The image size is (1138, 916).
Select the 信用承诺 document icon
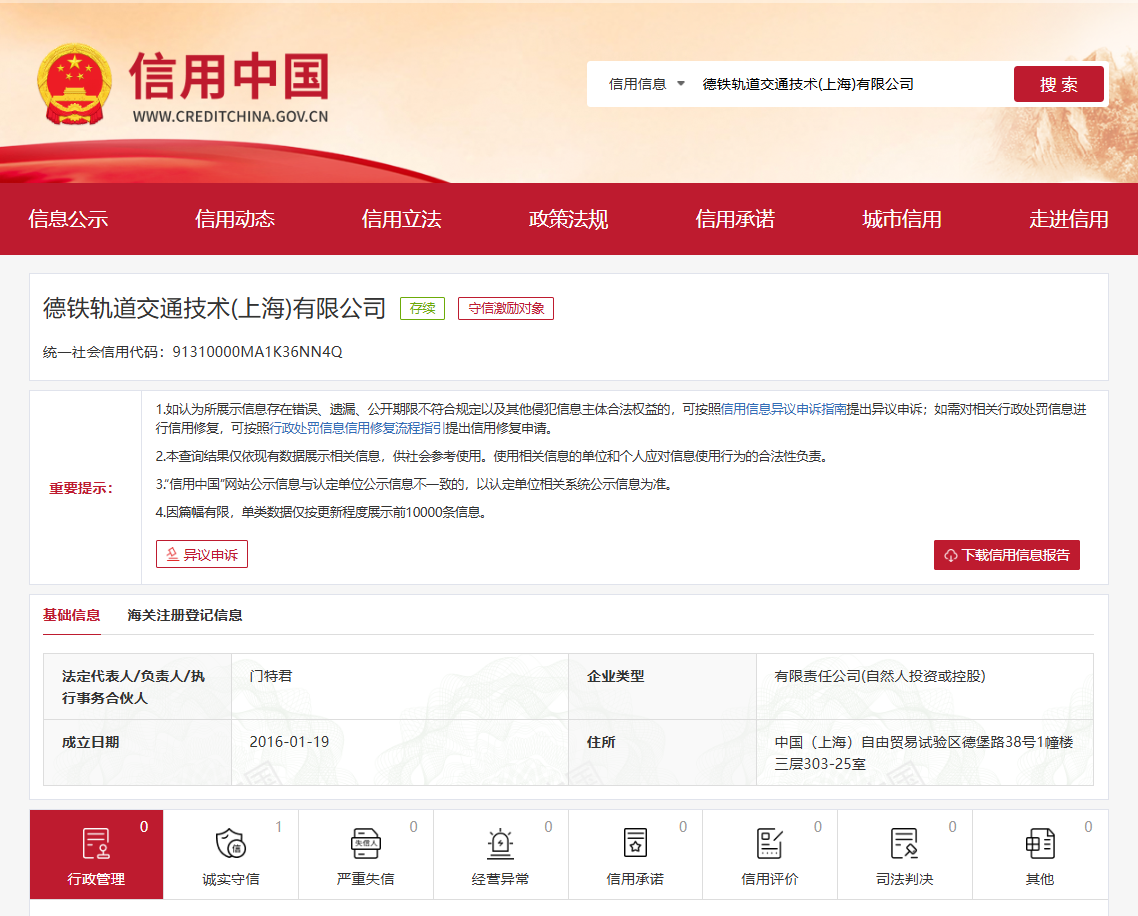click(x=635, y=844)
